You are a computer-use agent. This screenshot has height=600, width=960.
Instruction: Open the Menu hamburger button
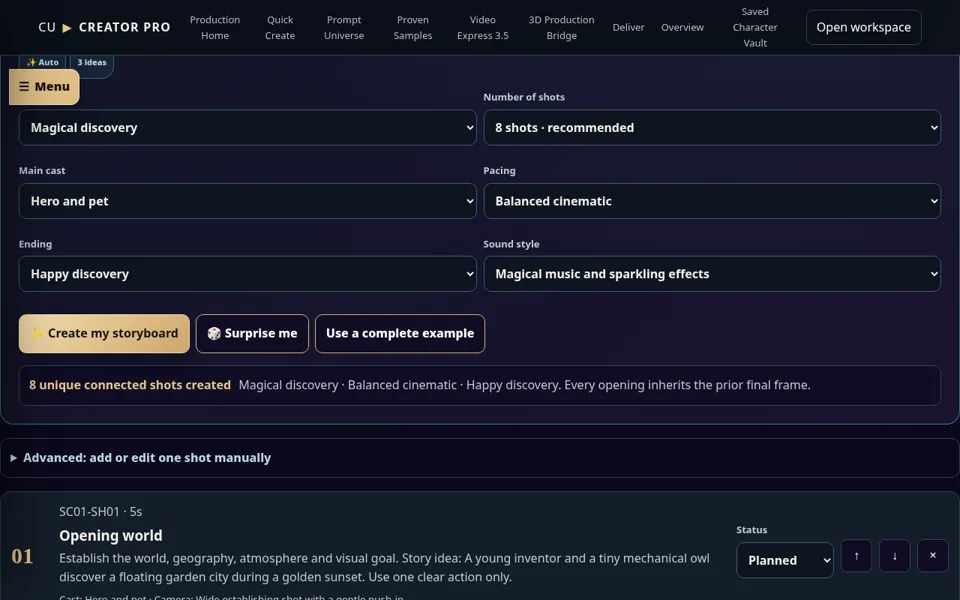[x=44, y=86]
